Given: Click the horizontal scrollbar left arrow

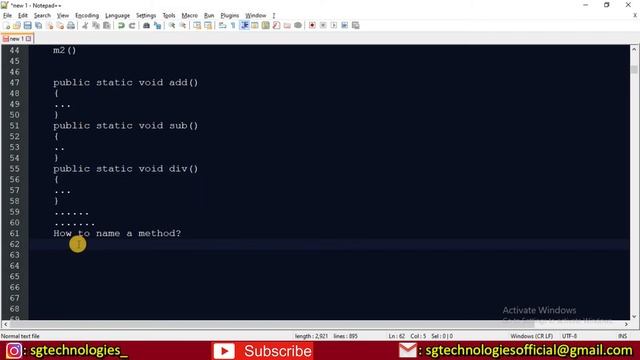Looking at the screenshot, I should click(x=5, y=324).
